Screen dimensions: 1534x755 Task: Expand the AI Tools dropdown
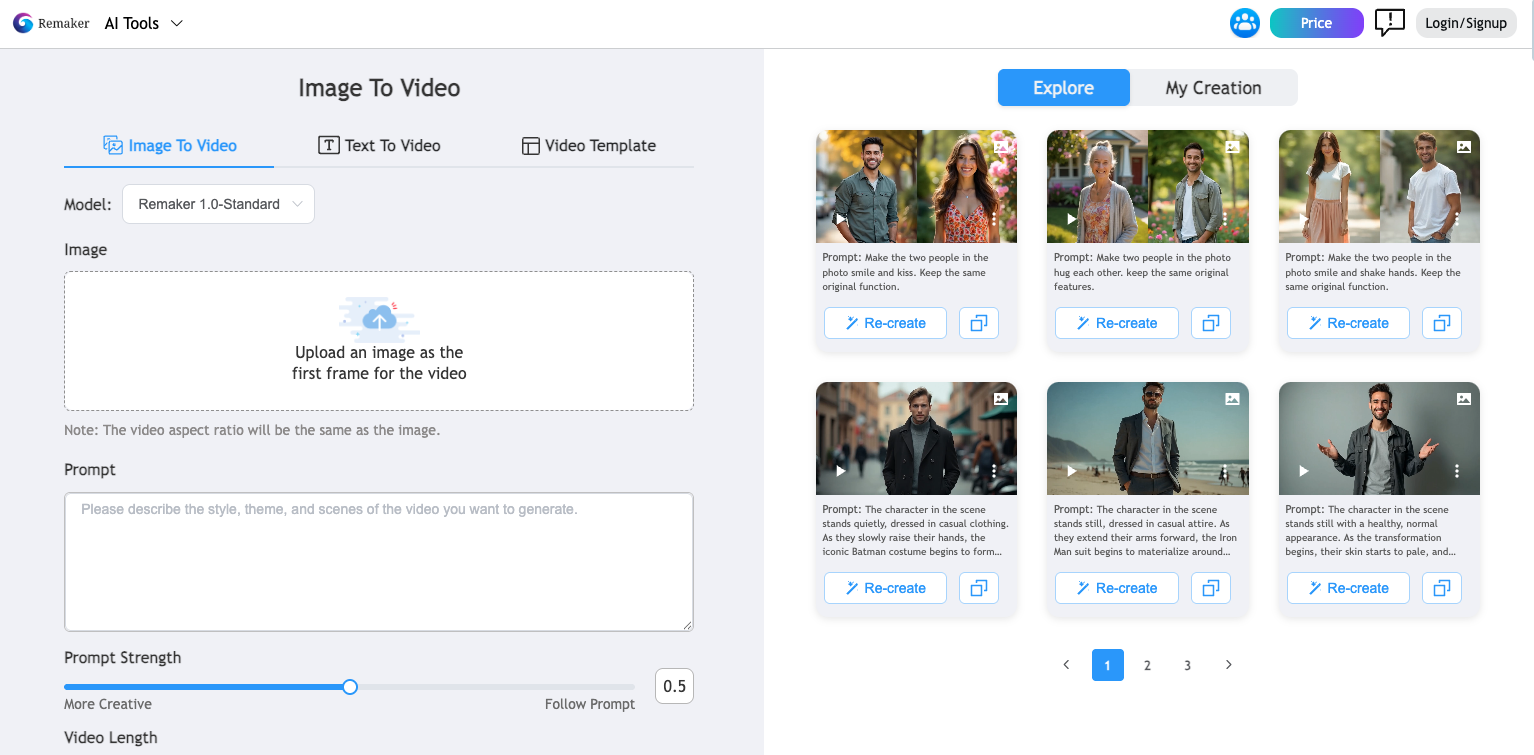pyautogui.click(x=143, y=22)
